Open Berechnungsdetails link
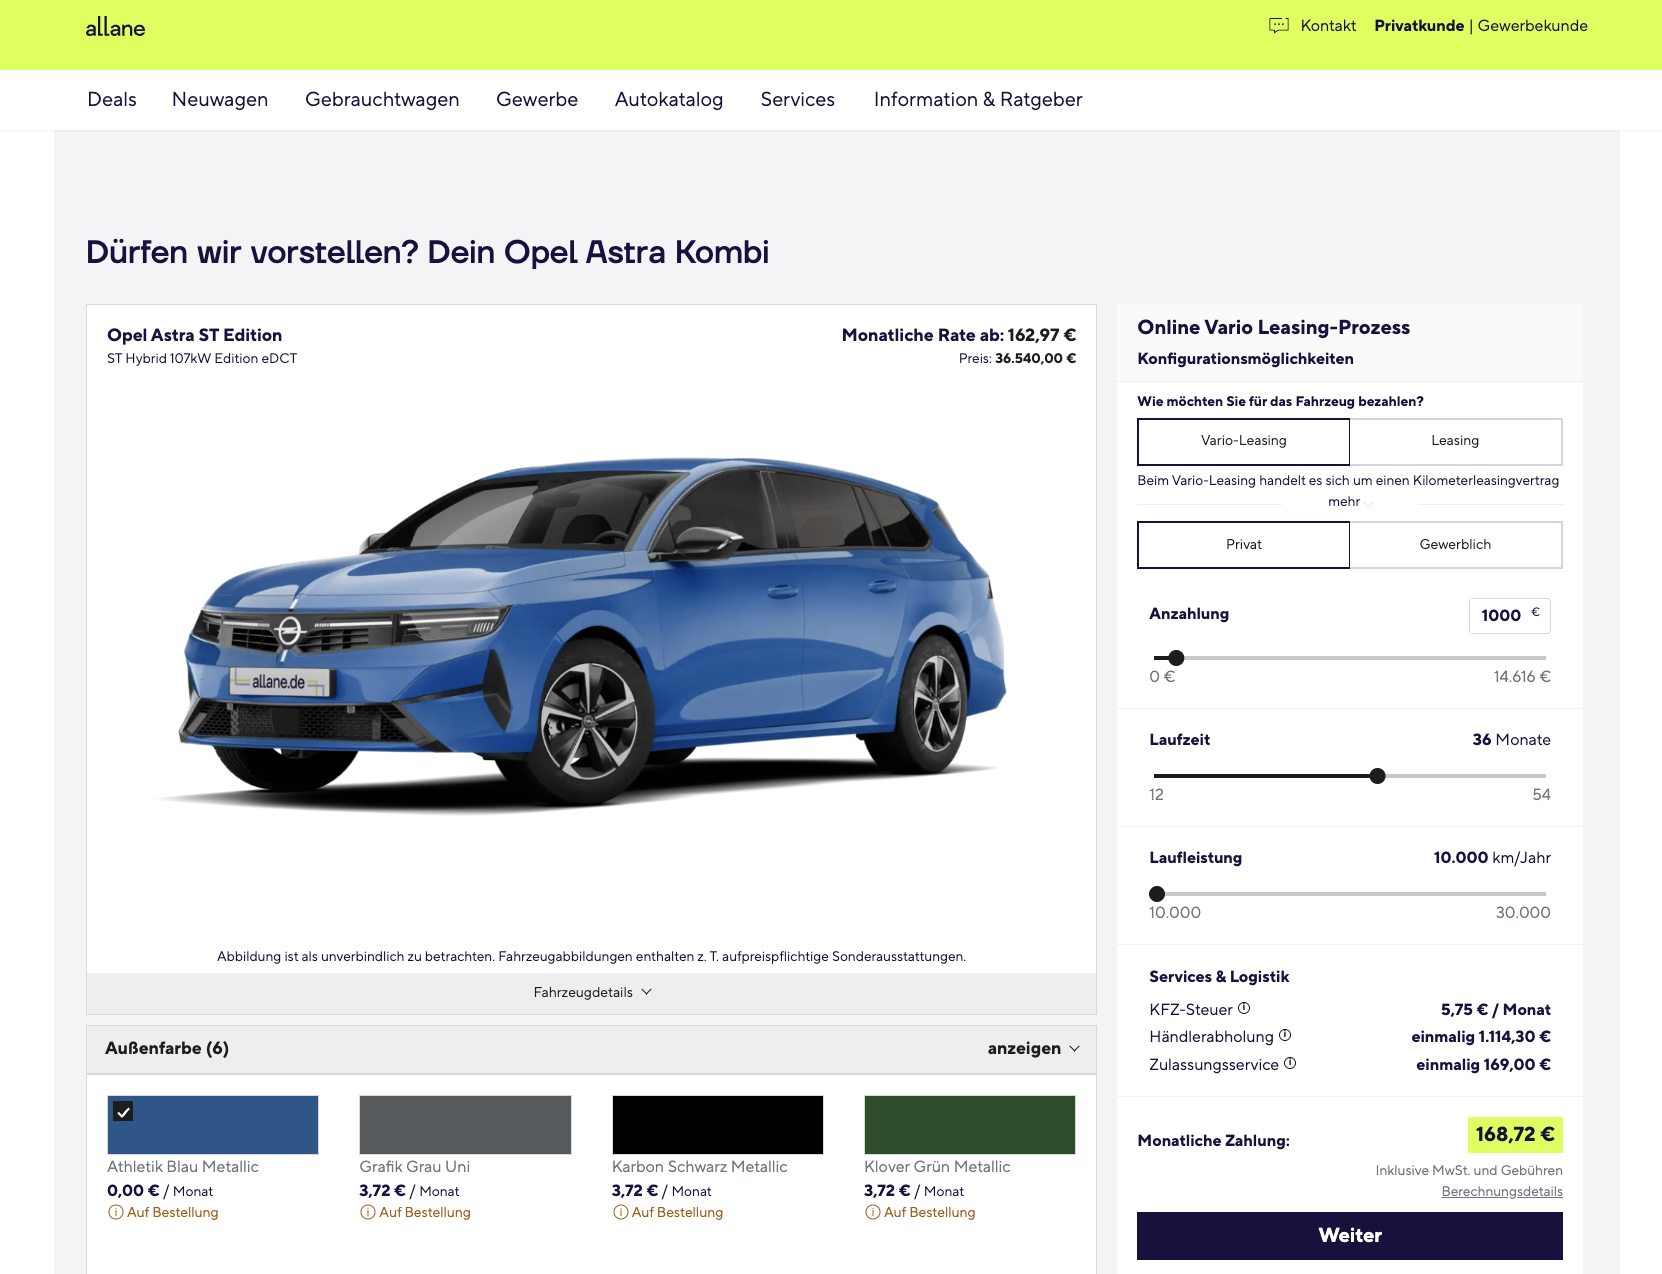Image resolution: width=1662 pixels, height=1274 pixels. click(x=1501, y=1192)
